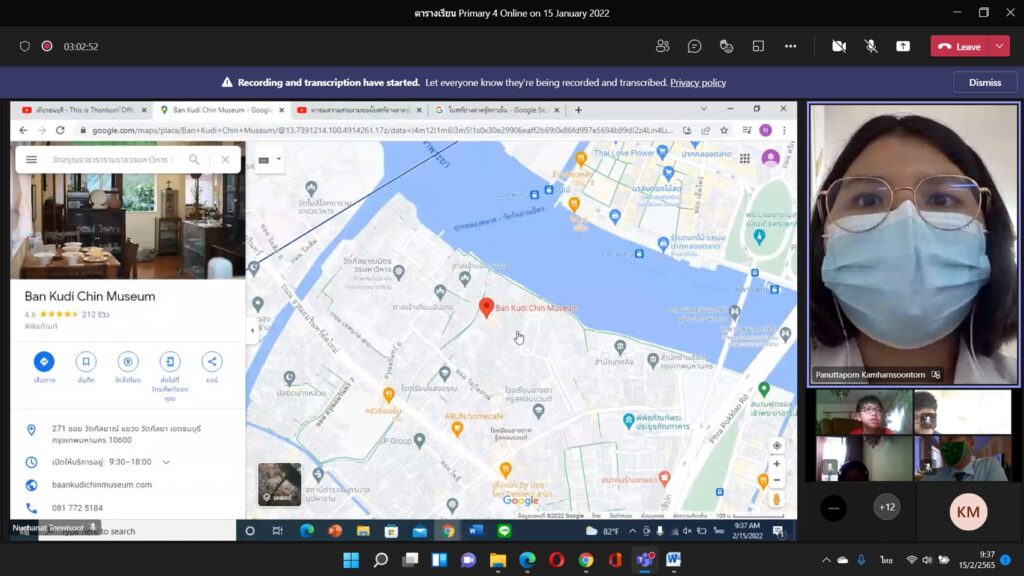This screenshot has width=1024, height=576.
Task: Open Windows taskbar search
Action: [380, 560]
